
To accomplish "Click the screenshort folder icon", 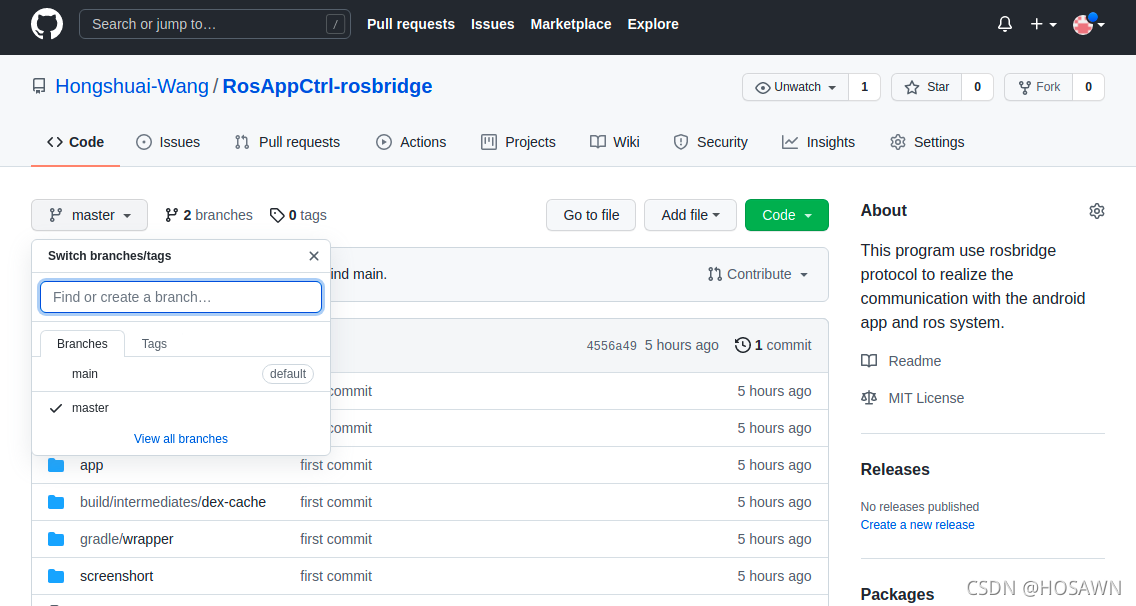I will click(56, 576).
